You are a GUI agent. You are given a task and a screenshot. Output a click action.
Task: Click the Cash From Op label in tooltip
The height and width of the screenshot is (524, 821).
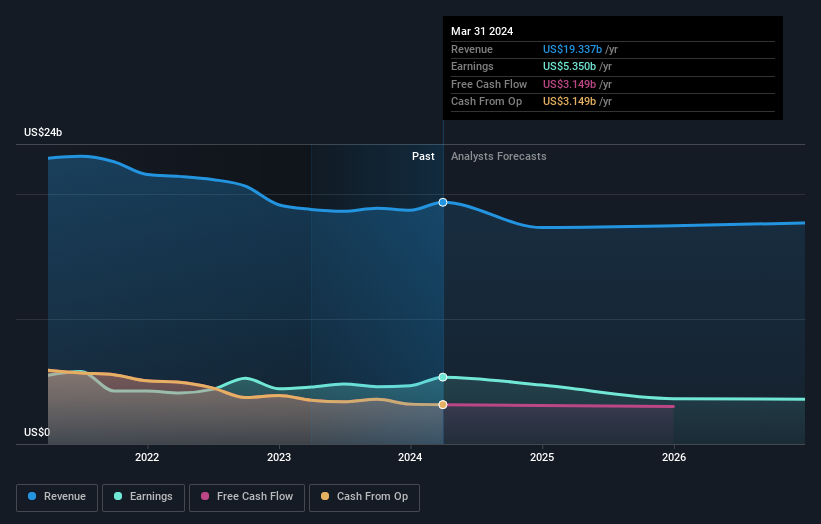tap(486, 102)
